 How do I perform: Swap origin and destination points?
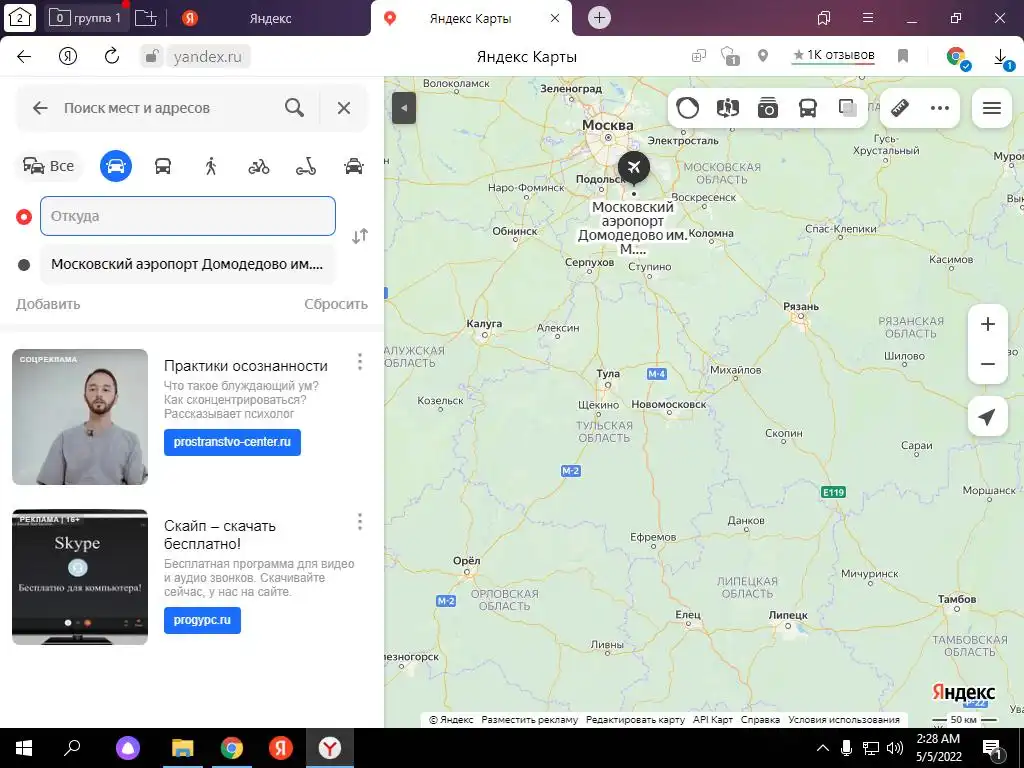tap(360, 236)
